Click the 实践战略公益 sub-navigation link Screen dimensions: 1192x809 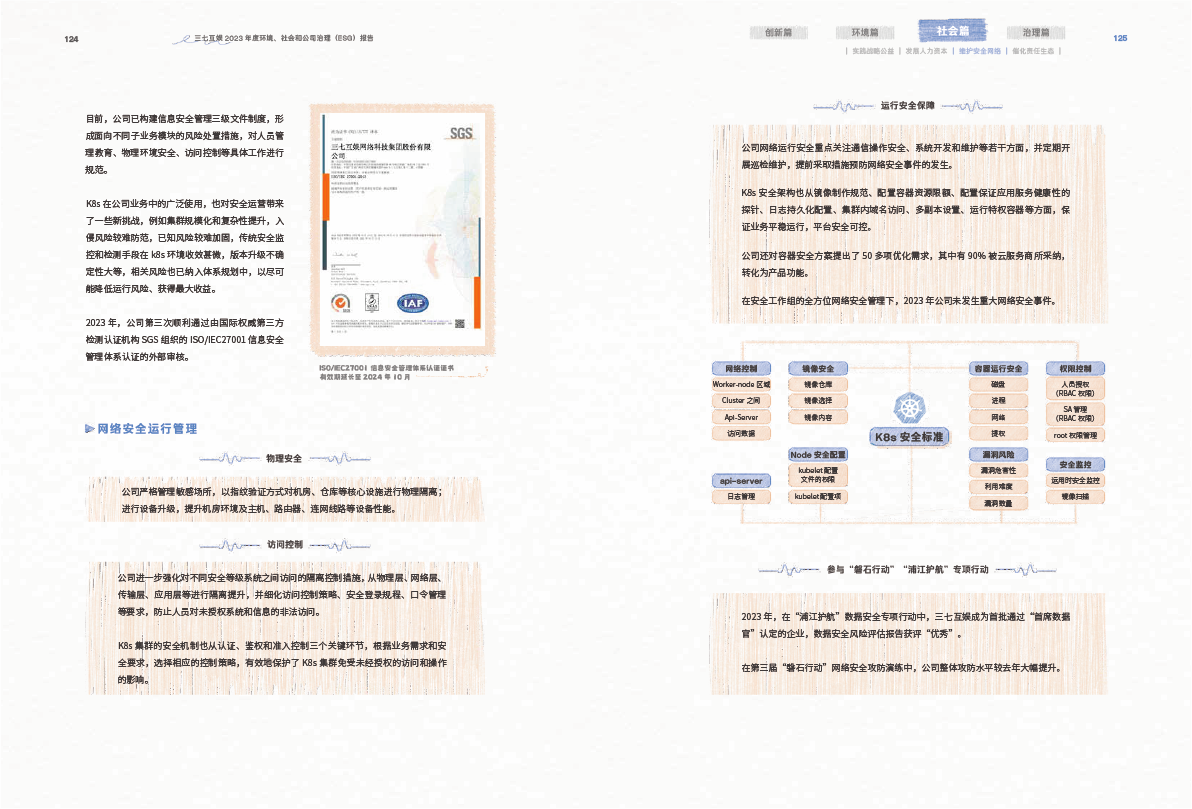872,50
